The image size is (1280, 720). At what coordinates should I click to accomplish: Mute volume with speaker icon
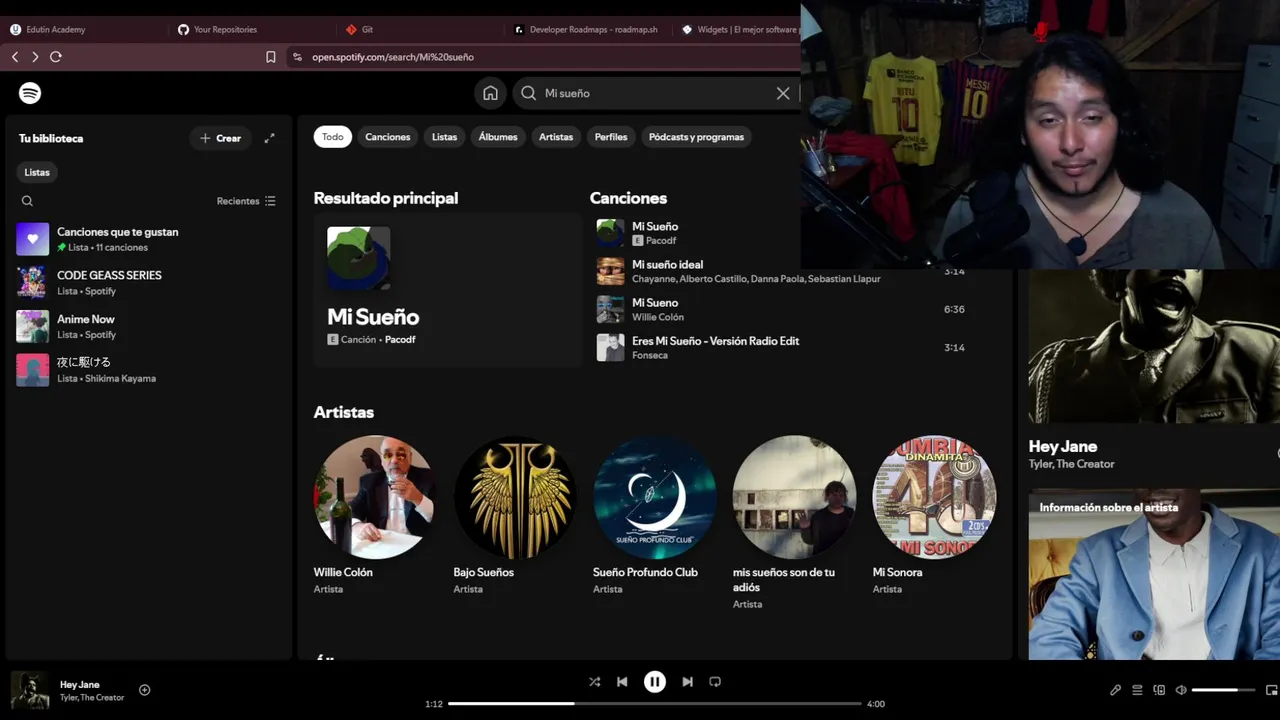click(x=1181, y=690)
